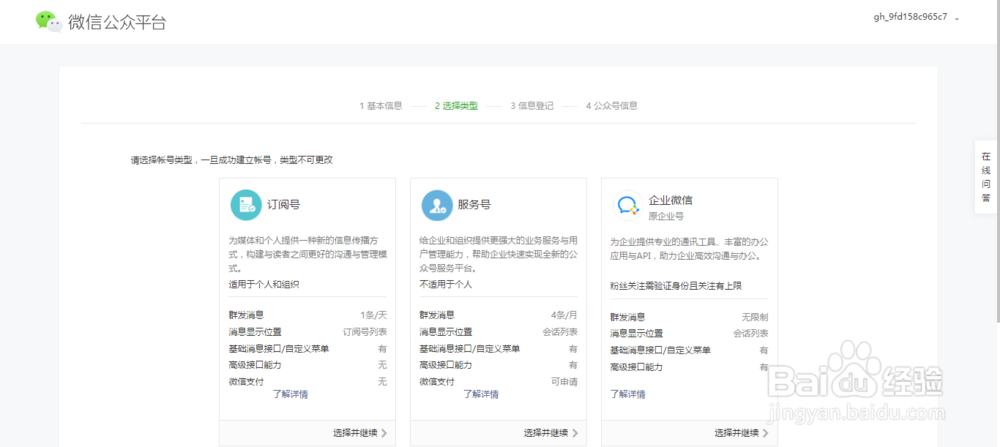Click the 原企业号 subtitle

(666, 216)
